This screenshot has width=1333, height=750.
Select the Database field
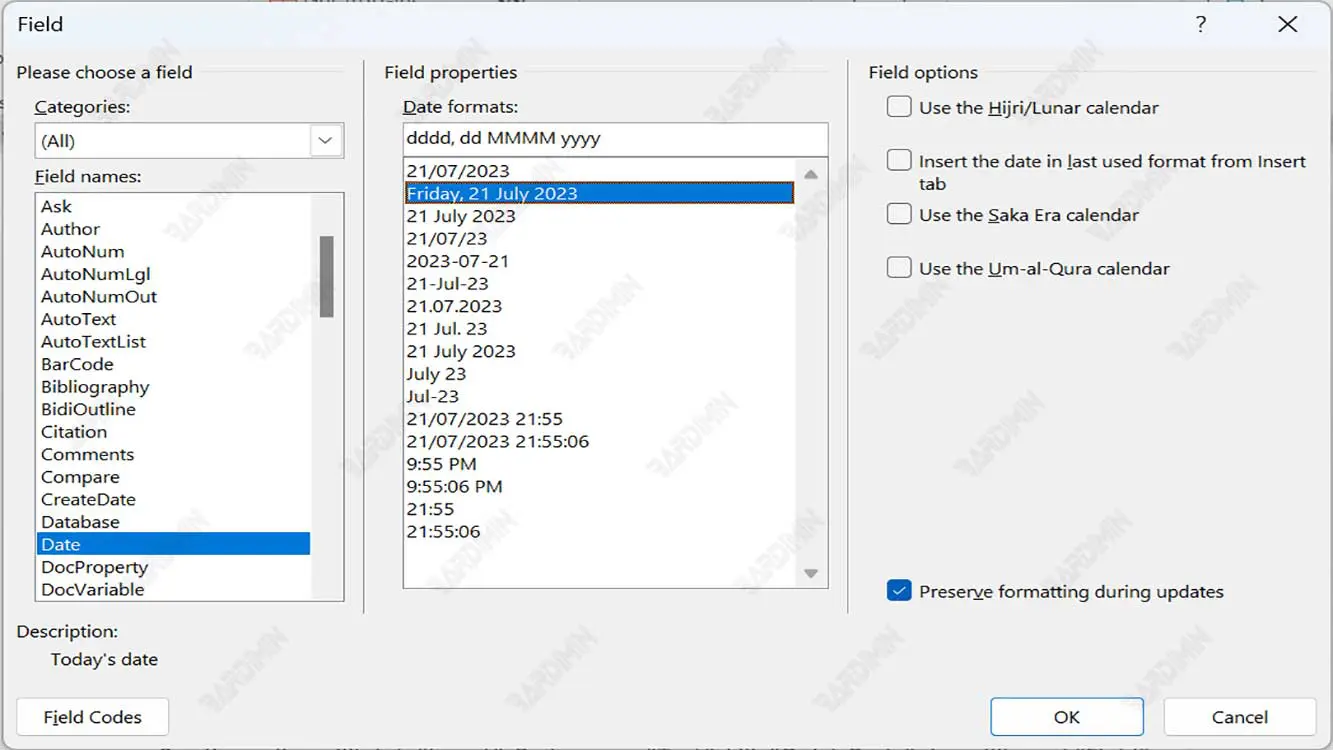point(80,522)
